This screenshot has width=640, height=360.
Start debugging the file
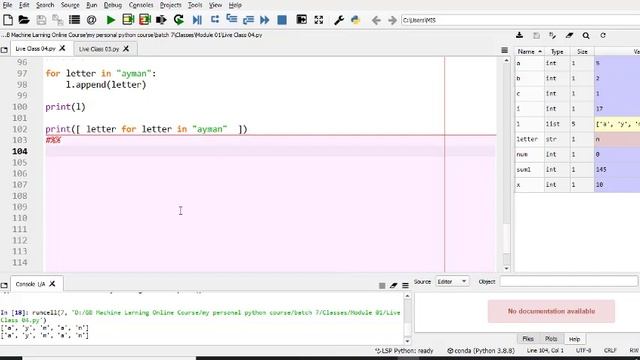pyautogui.click(x=197, y=20)
